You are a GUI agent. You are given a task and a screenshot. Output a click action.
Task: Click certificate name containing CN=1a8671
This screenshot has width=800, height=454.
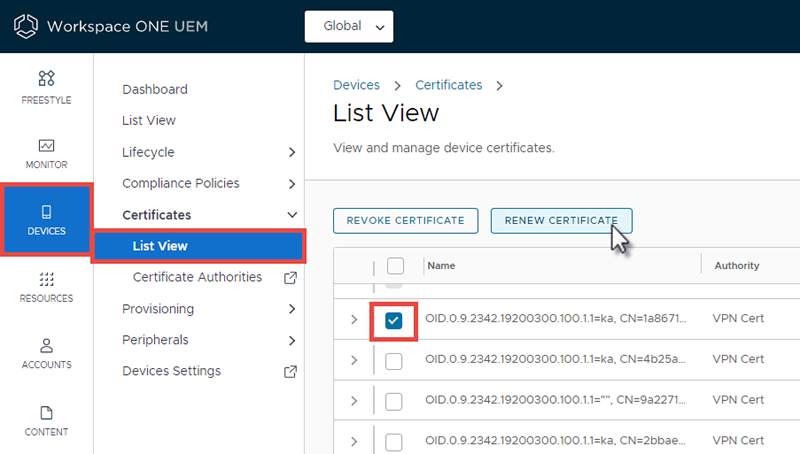coord(556,318)
